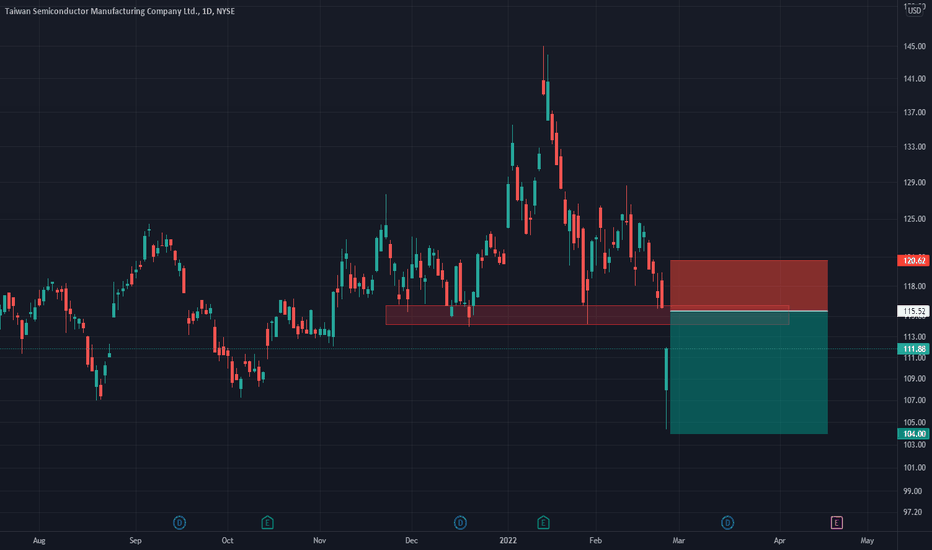Click the 97.20 price axis label
This screenshot has width=932, height=550.
915,512
